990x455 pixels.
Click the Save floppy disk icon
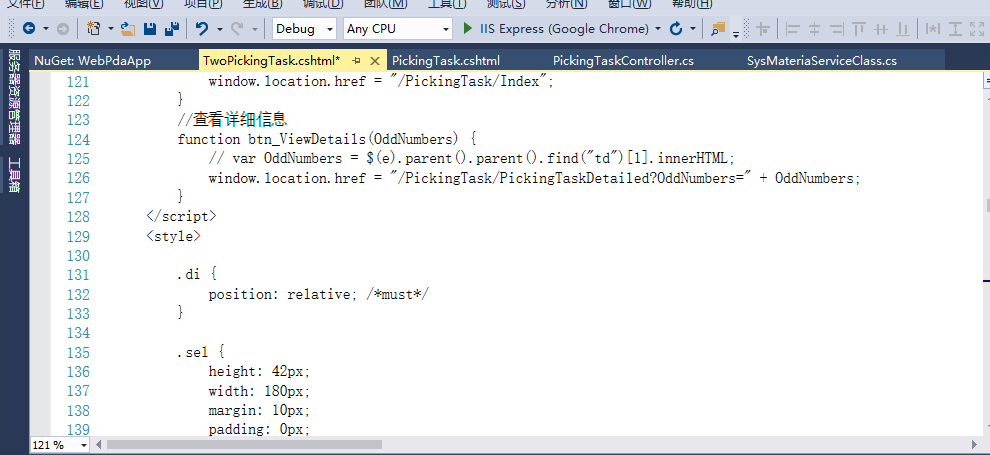(150, 28)
